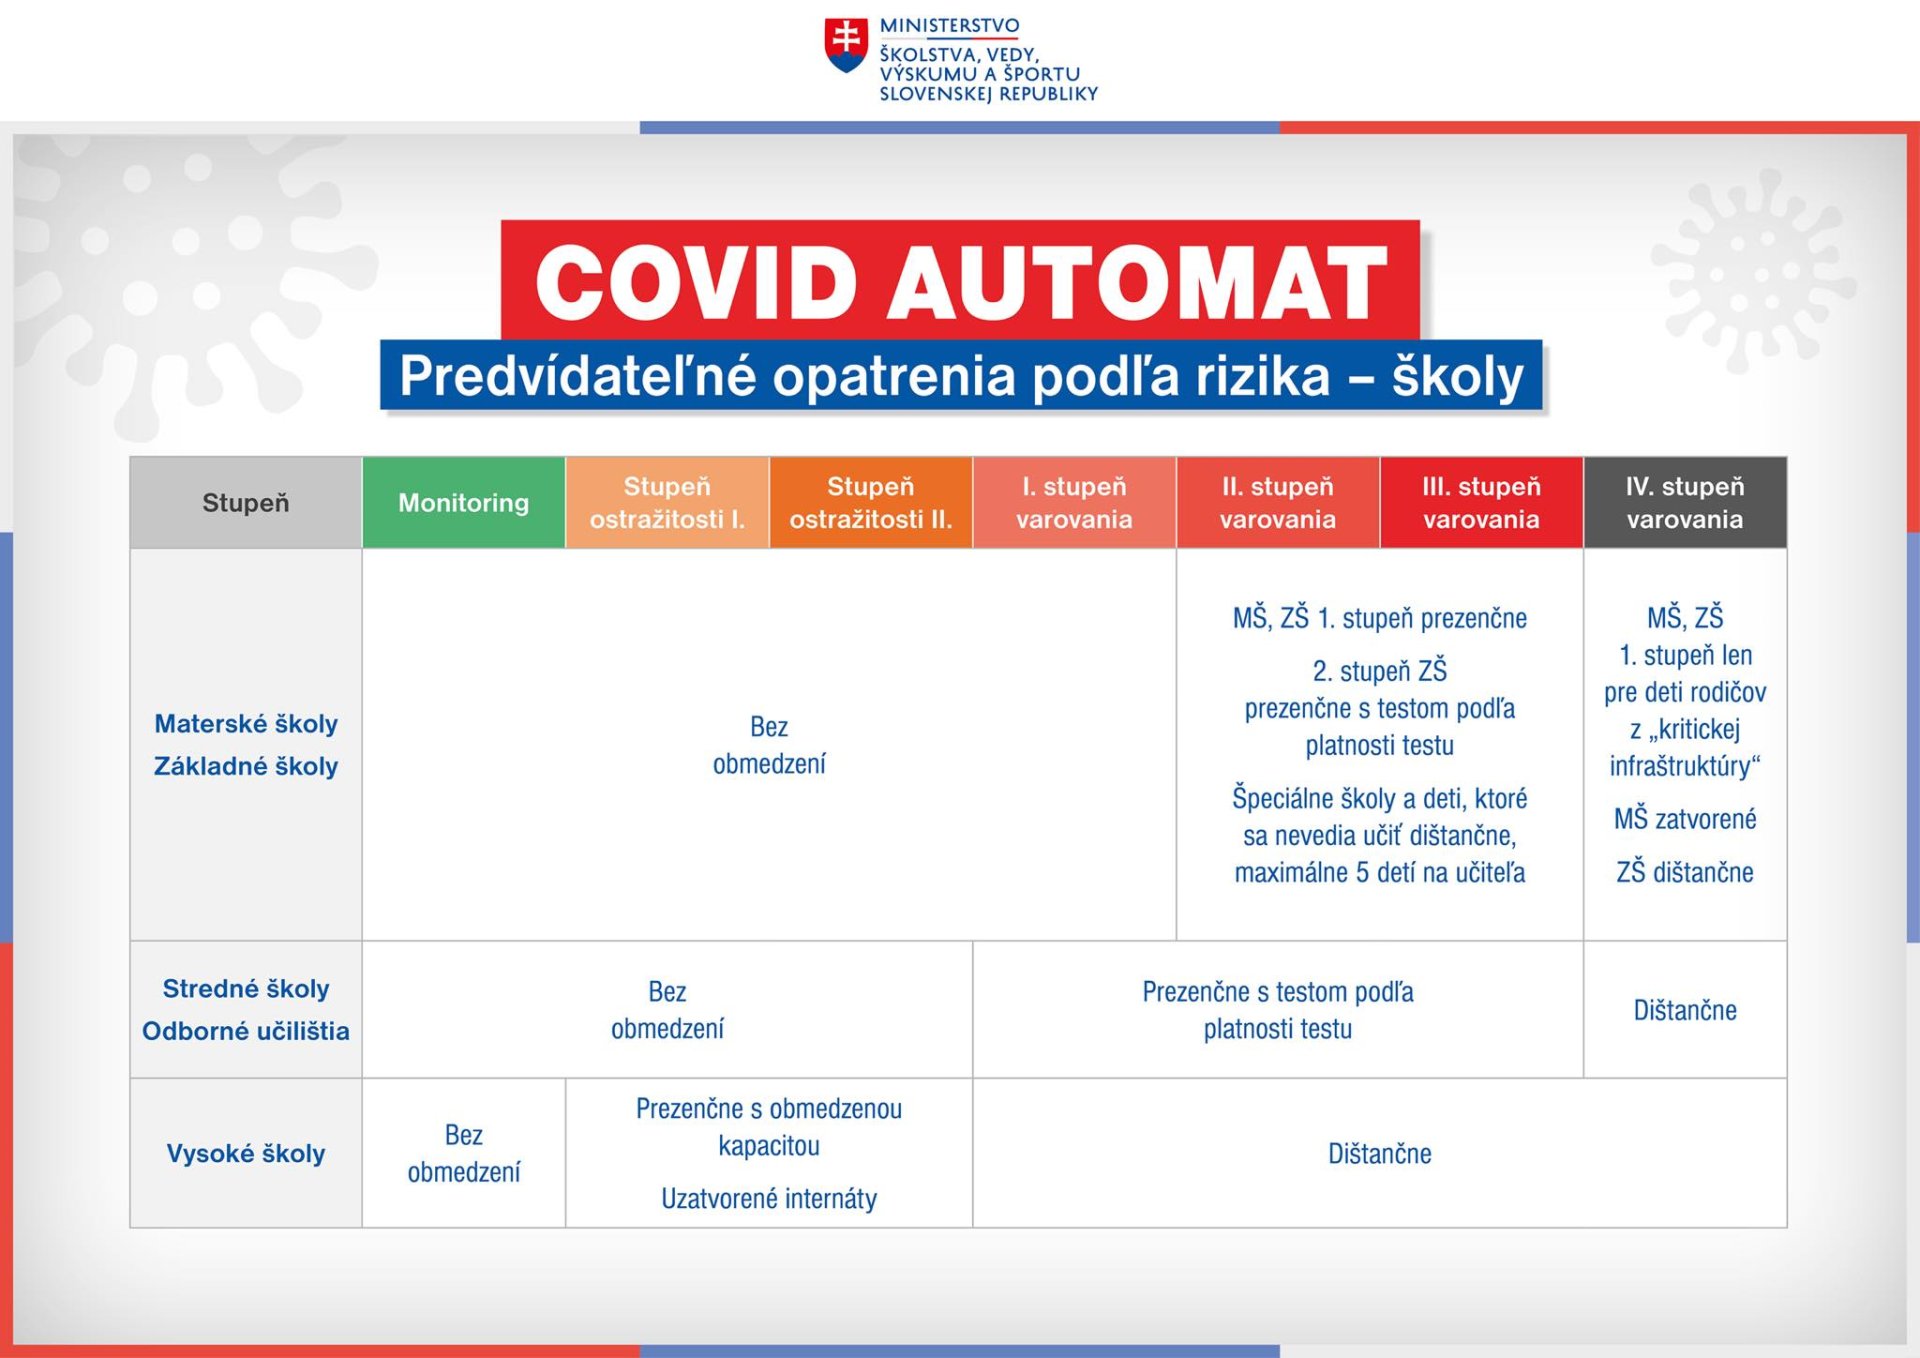Select the Stupeň ostražitosti I. header
Image resolution: width=1920 pixels, height=1358 pixels.
tap(667, 502)
